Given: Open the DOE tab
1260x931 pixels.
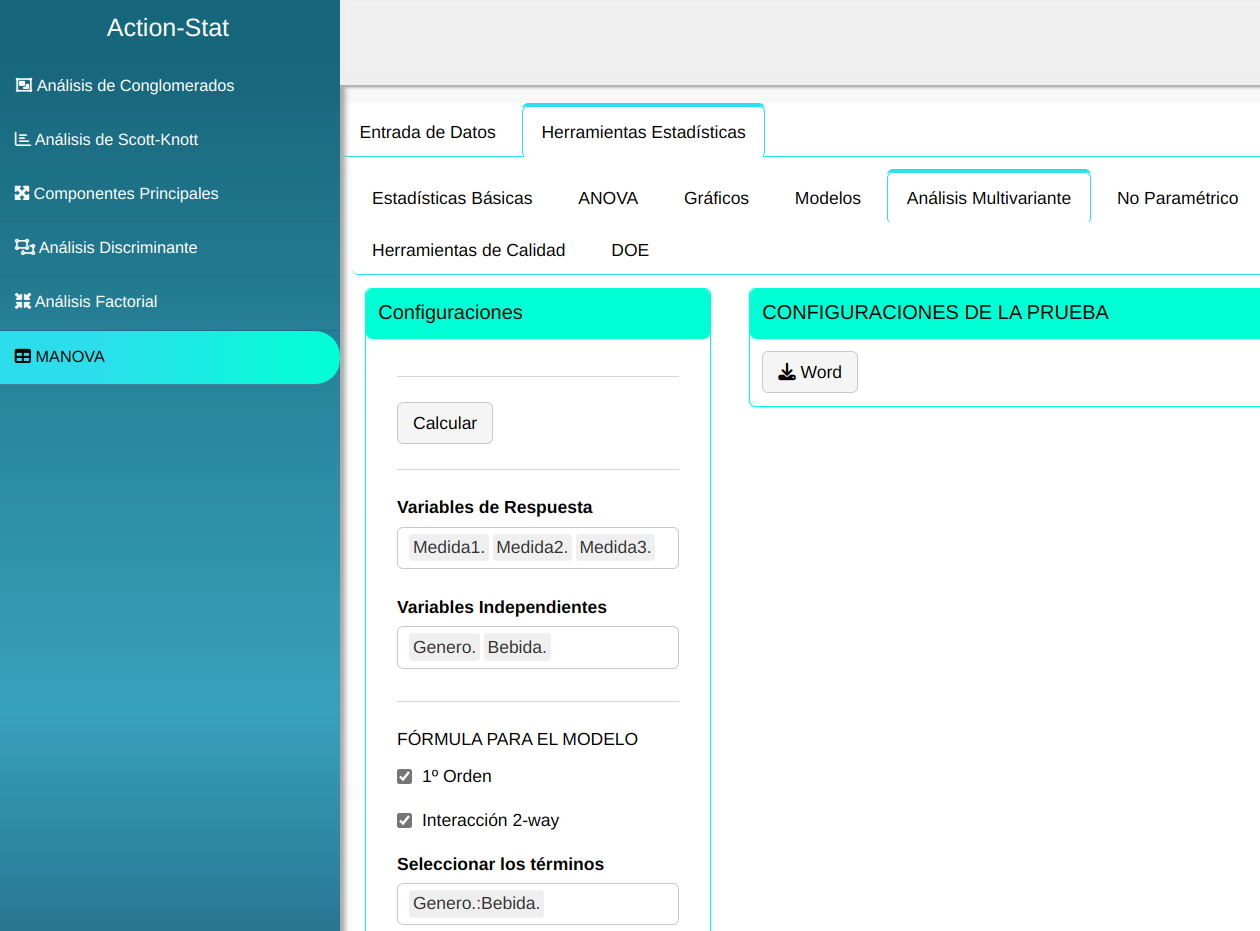Looking at the screenshot, I should pyautogui.click(x=630, y=250).
